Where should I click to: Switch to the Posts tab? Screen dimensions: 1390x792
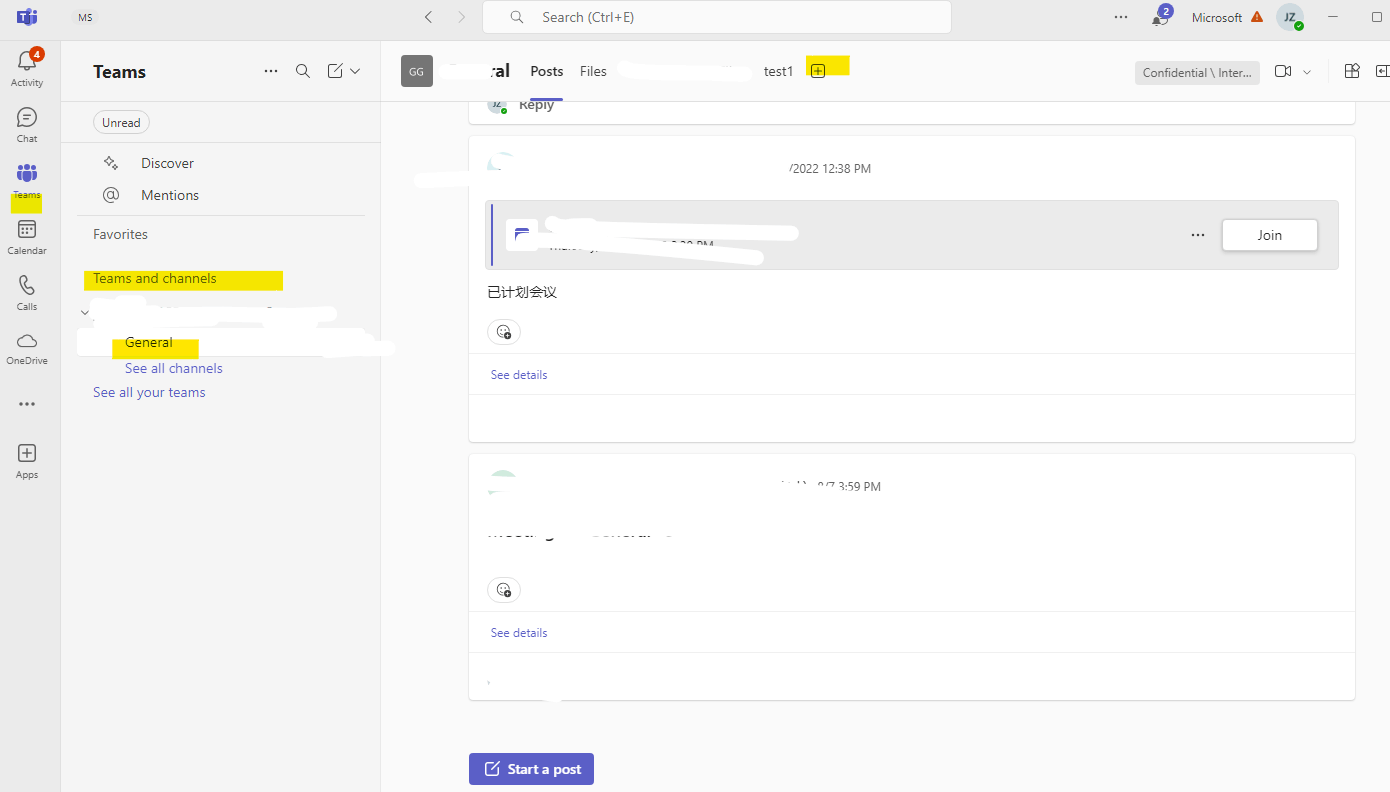coord(546,71)
